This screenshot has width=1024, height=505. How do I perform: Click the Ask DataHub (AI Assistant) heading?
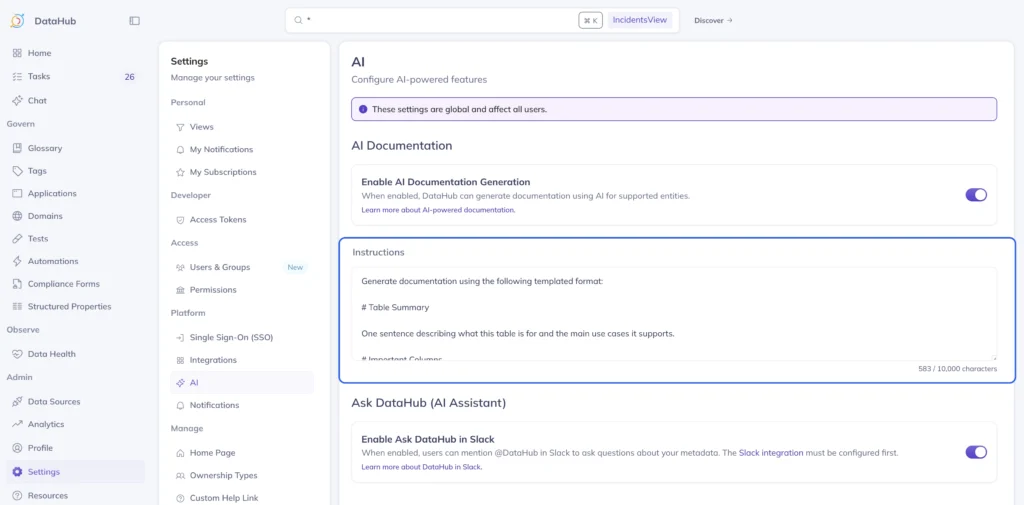428,403
